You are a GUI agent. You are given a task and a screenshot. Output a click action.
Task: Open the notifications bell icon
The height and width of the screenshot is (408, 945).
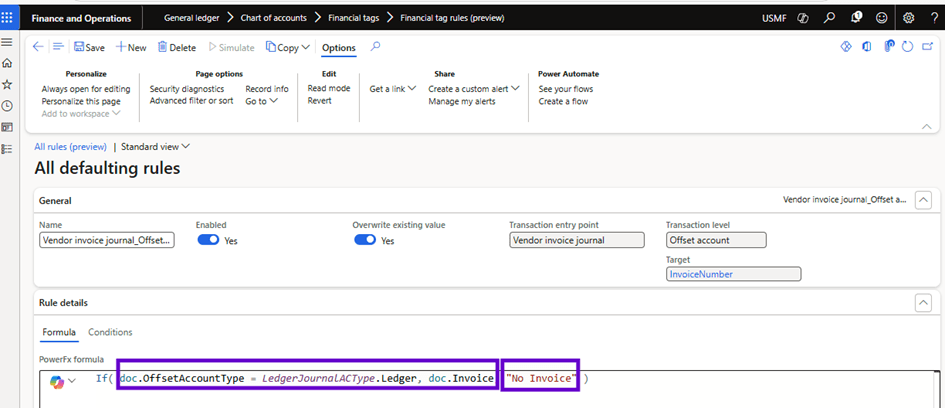(x=856, y=17)
